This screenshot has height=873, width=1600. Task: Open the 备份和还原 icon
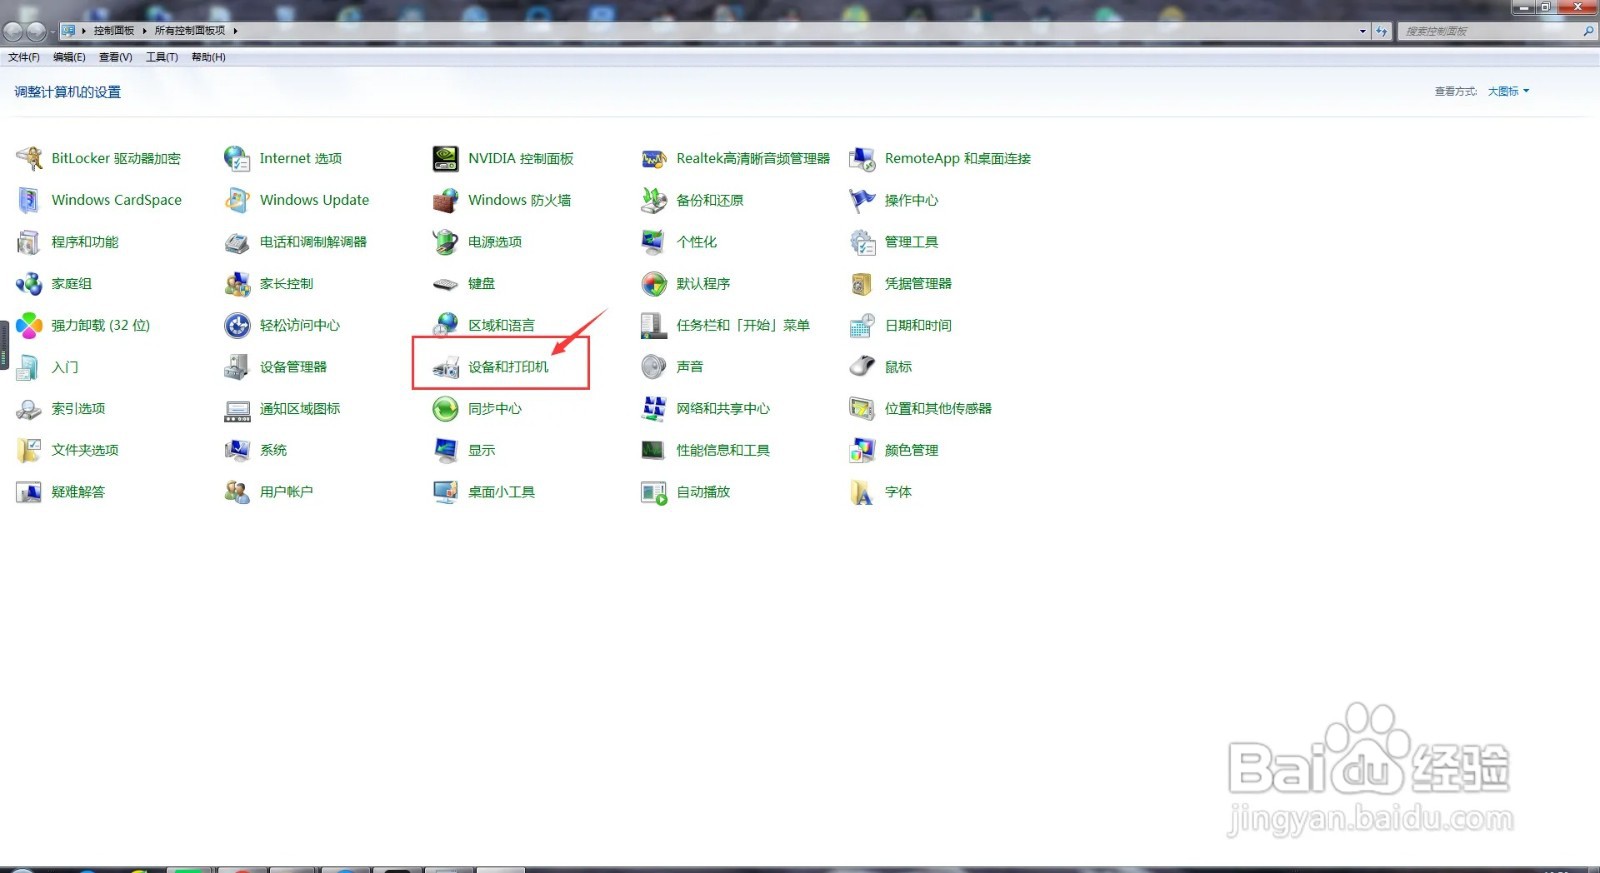tap(654, 200)
